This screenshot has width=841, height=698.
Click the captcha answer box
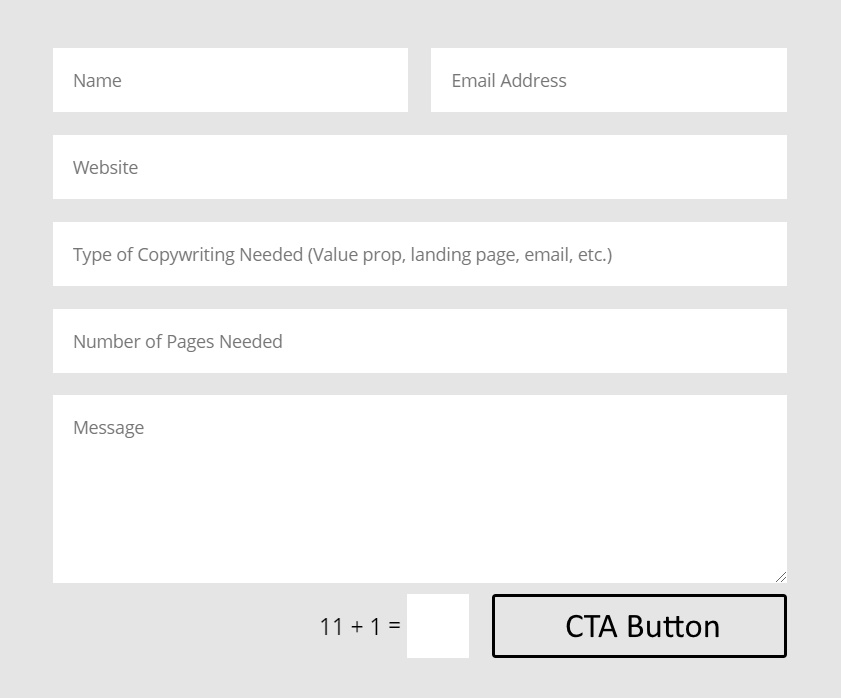[438, 626]
